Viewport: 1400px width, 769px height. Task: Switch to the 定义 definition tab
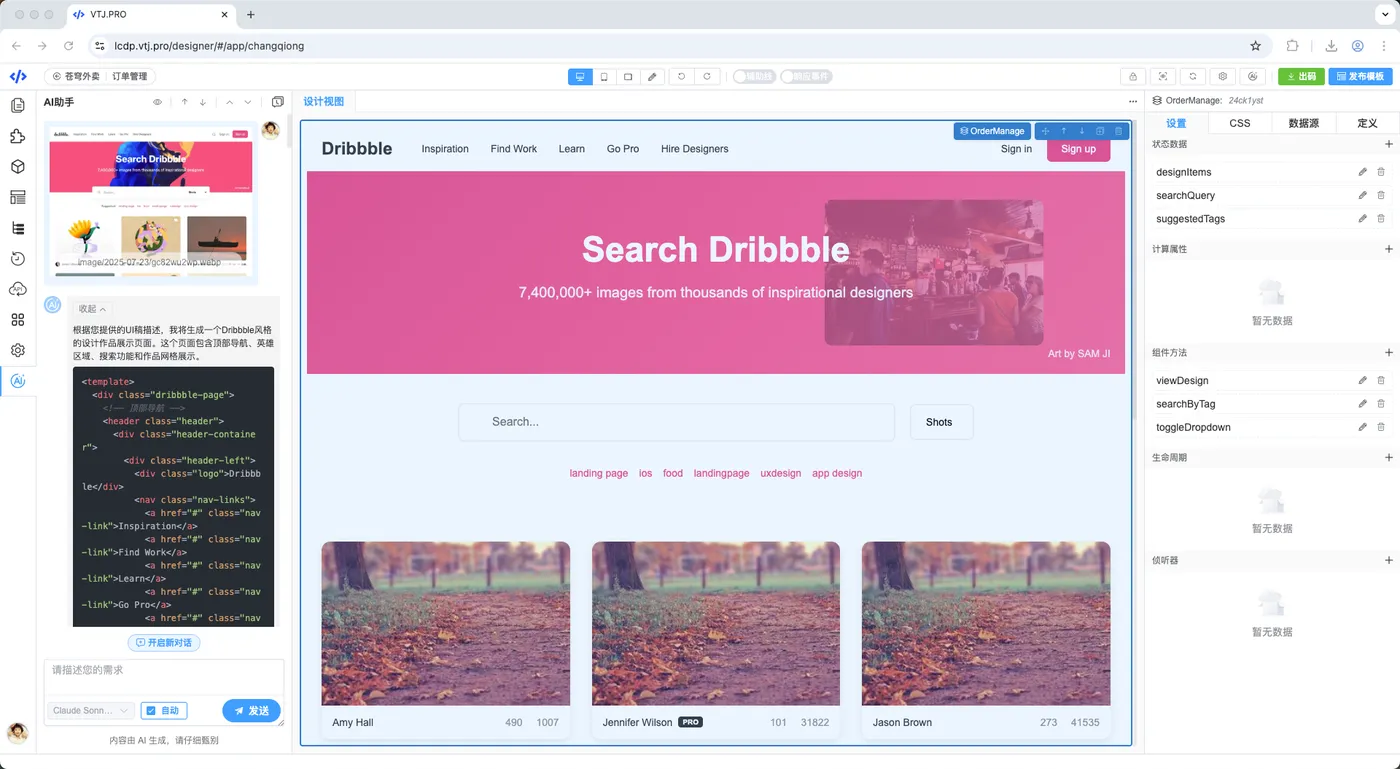tap(1367, 123)
